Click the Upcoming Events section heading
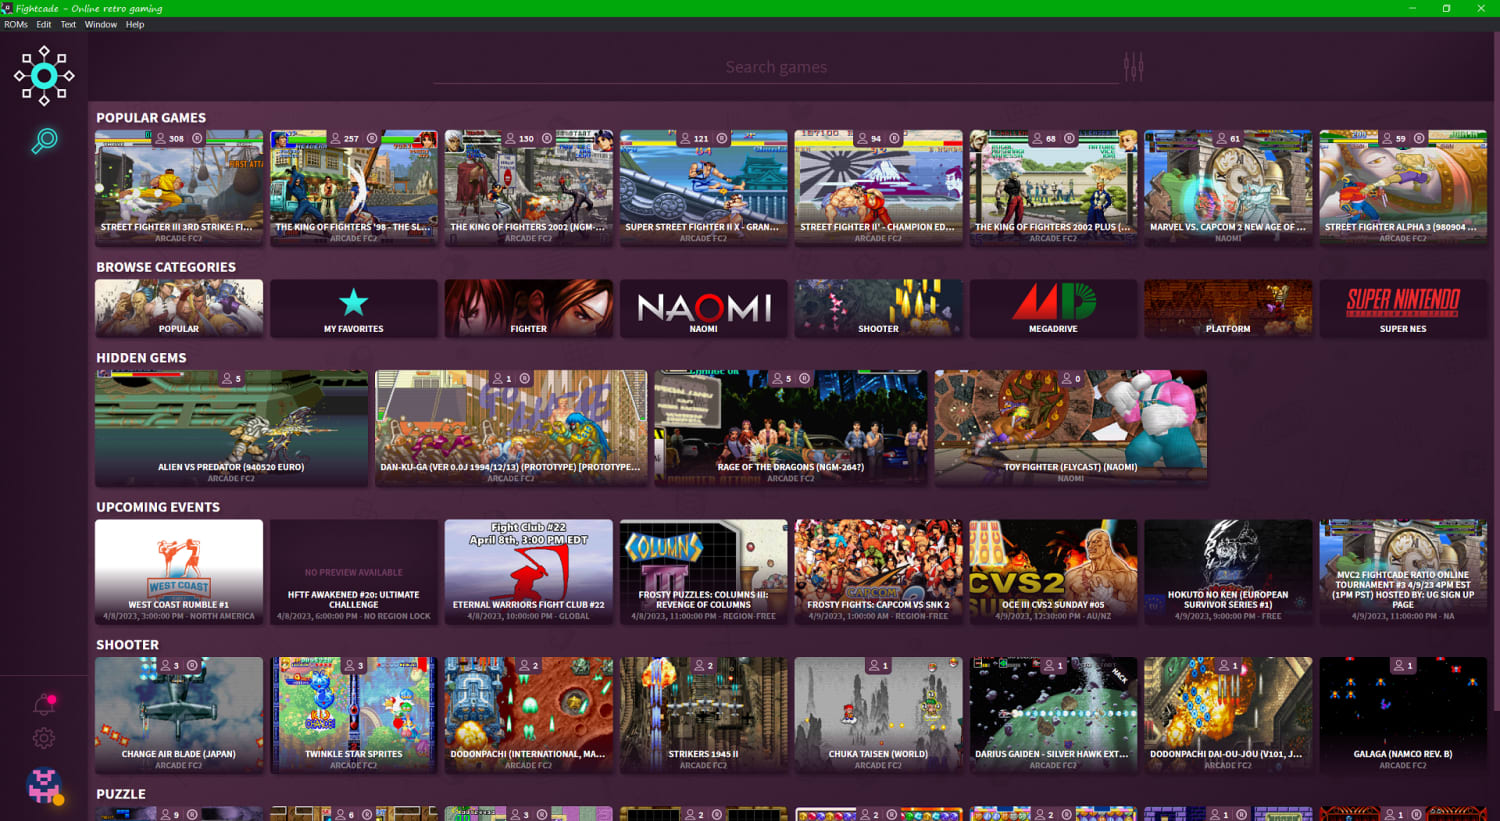This screenshot has width=1500, height=821. click(158, 507)
